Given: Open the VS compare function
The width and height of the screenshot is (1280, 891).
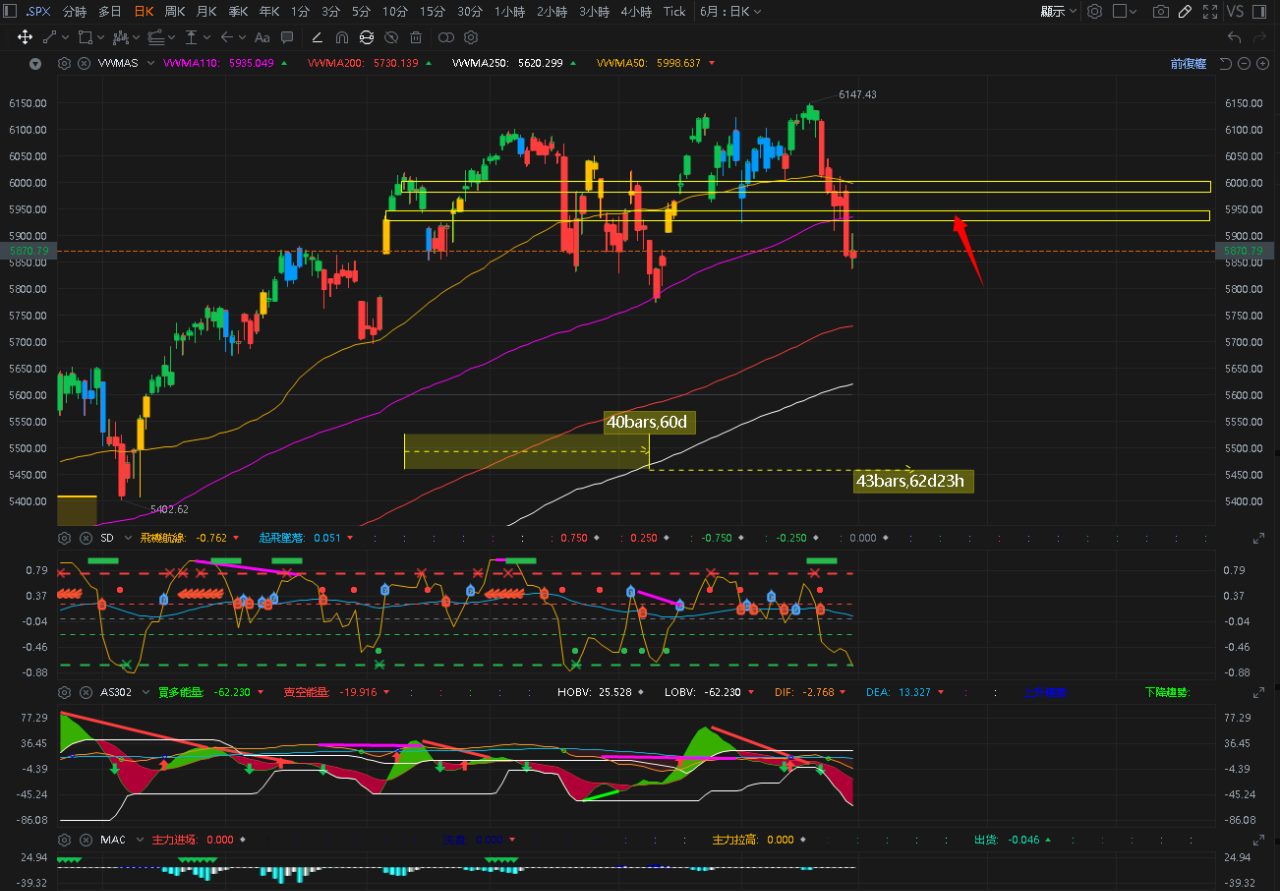Looking at the screenshot, I should pos(1234,11).
